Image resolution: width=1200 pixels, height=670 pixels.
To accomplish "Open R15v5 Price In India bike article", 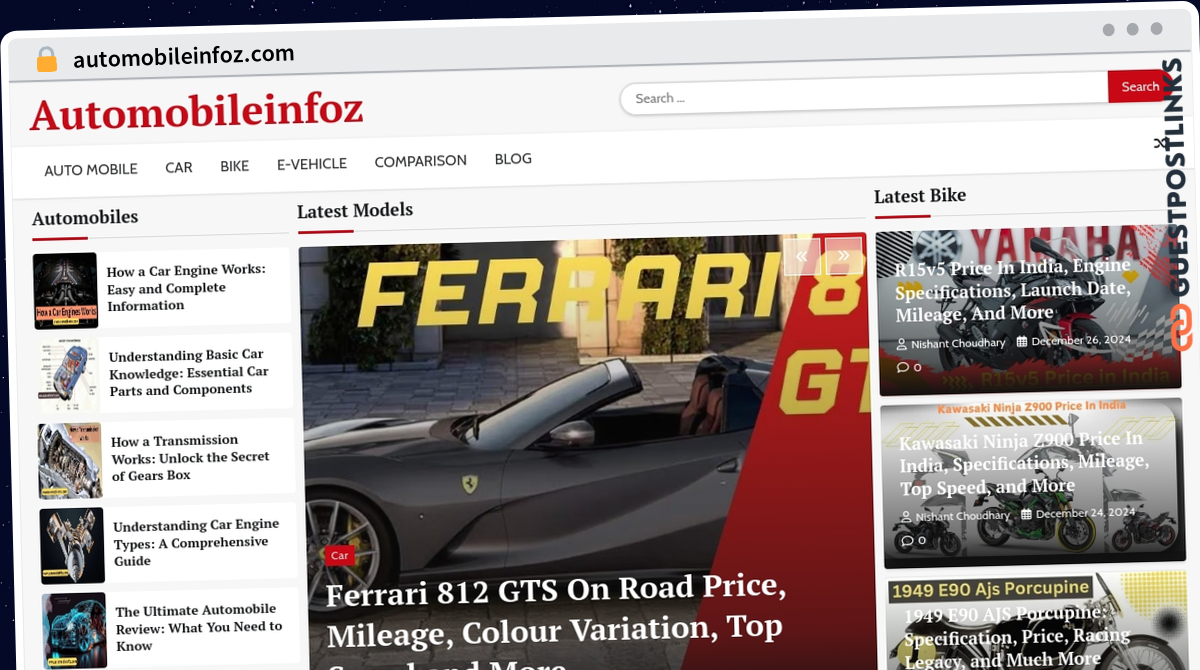I will click(1013, 290).
